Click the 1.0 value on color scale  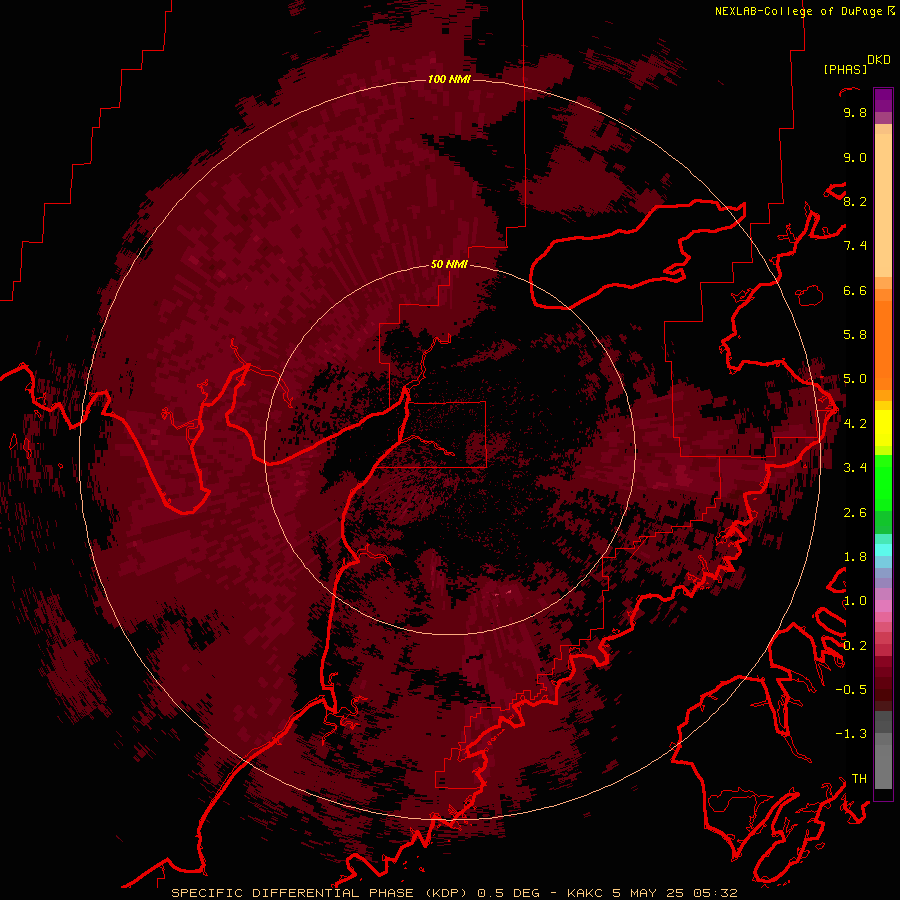coord(855,601)
